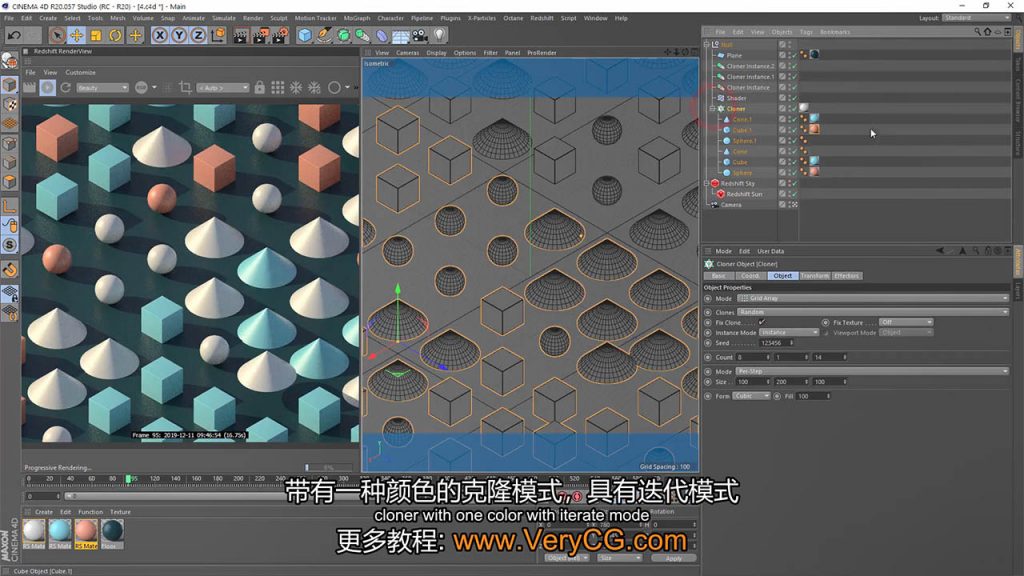Click the Render View clapperboard icon
1024x576 pixels.
[x=240, y=35]
